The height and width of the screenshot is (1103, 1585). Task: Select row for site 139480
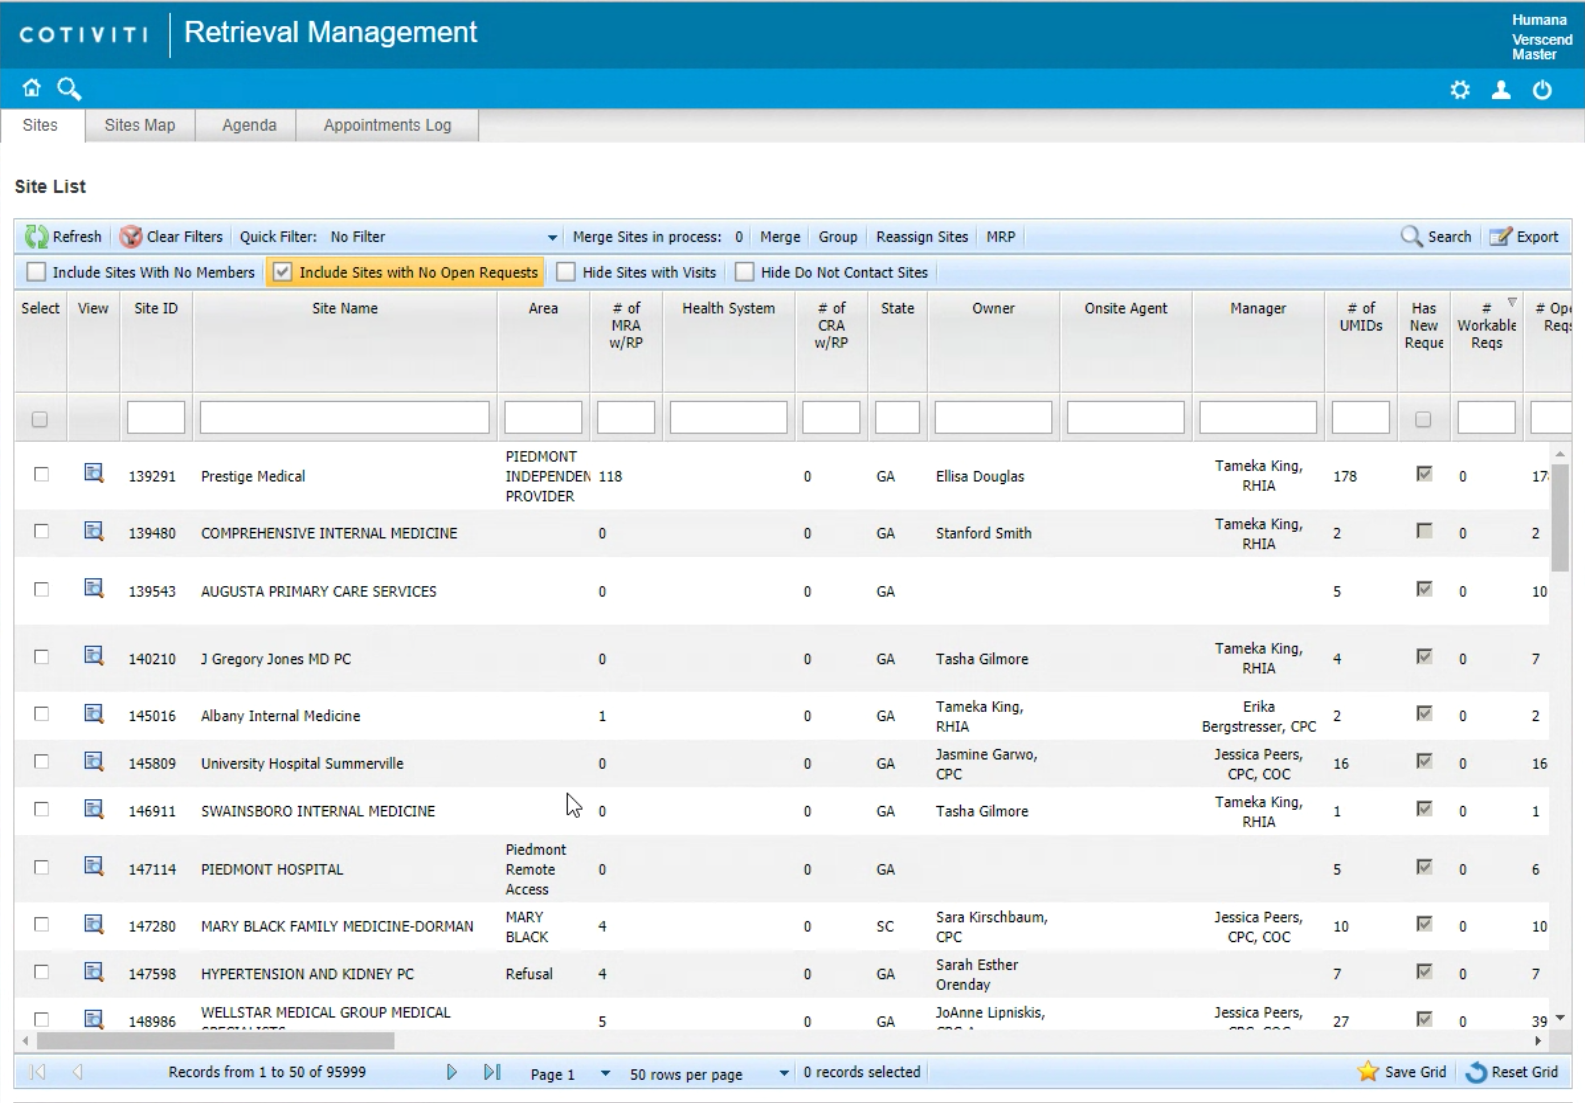coord(41,532)
